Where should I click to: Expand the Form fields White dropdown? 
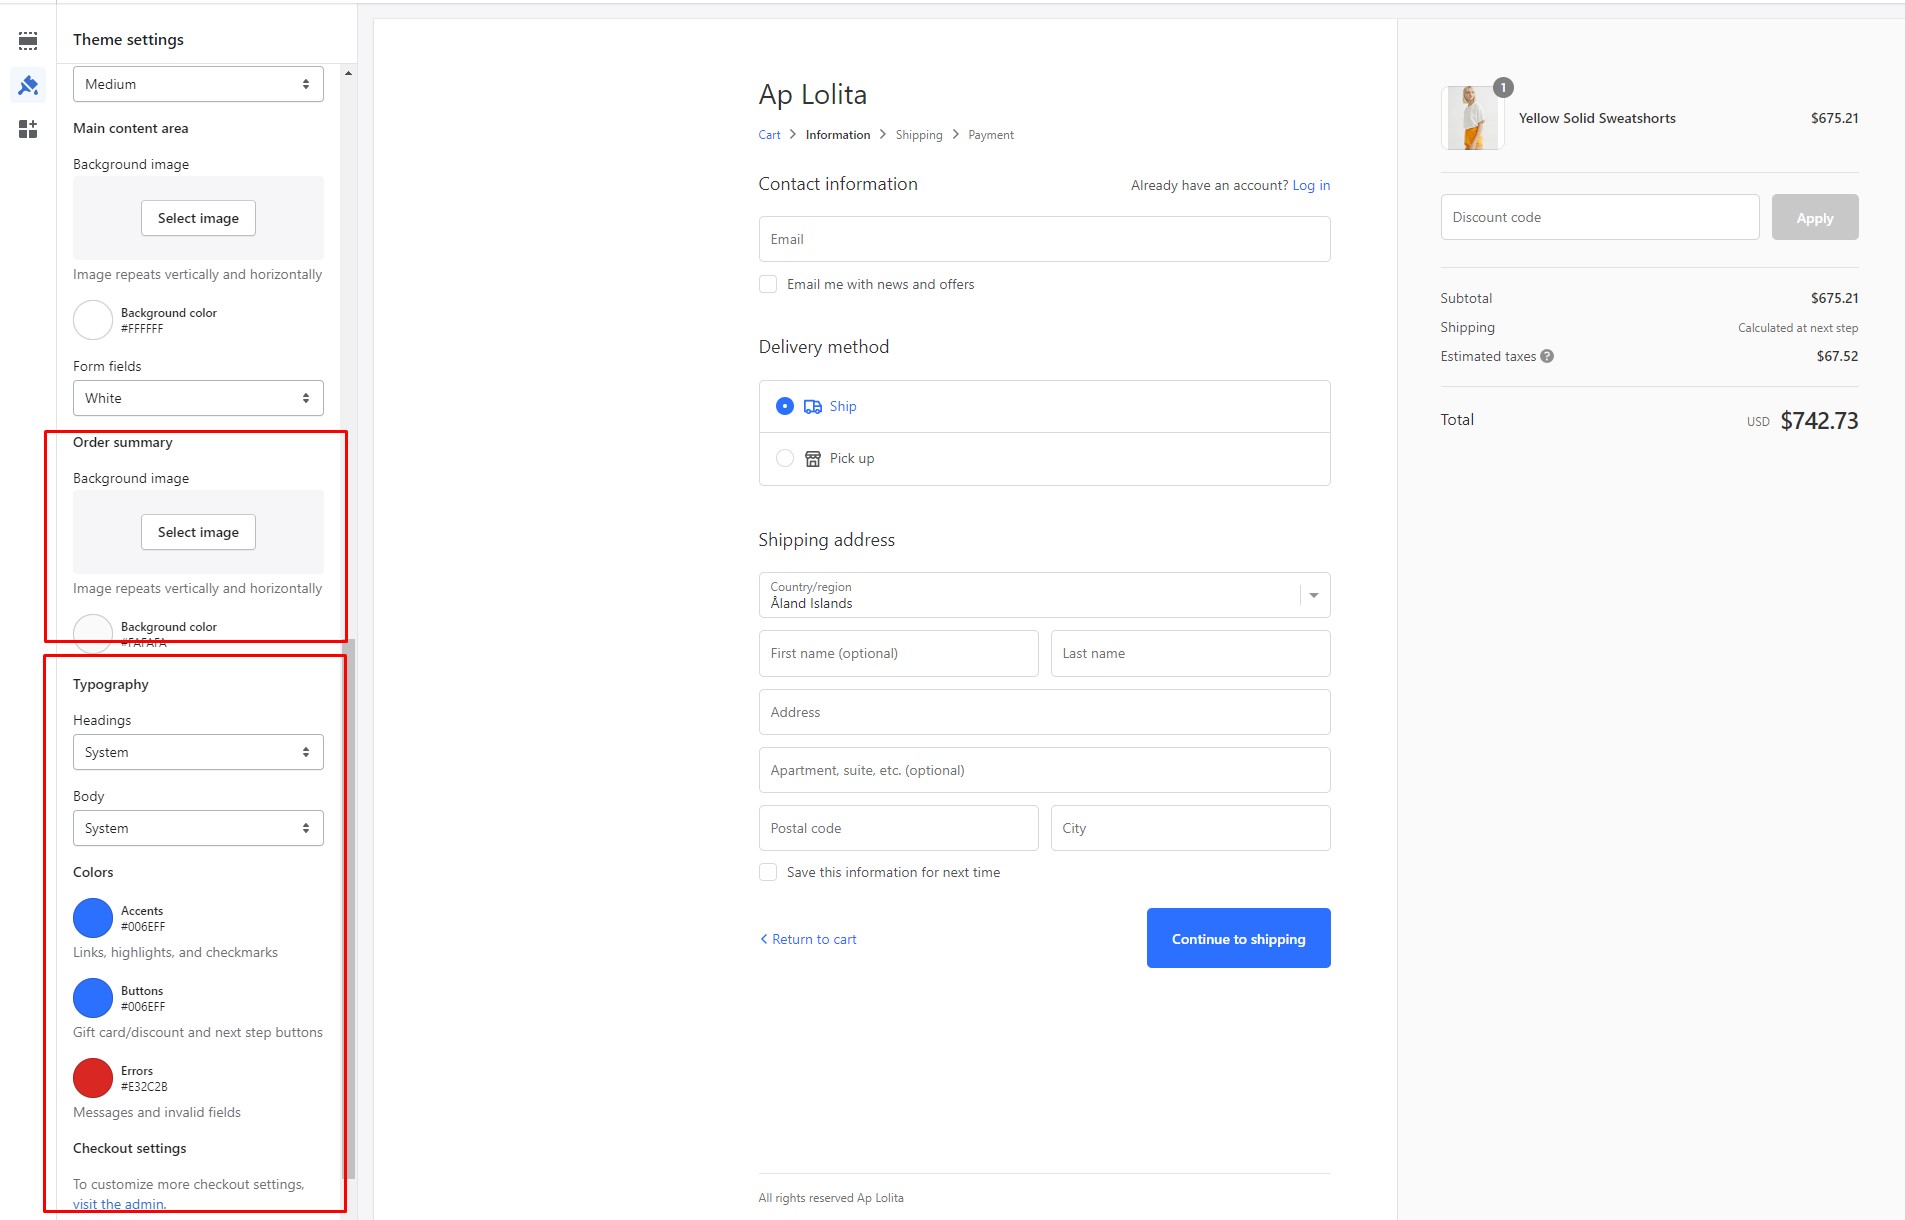[198, 398]
